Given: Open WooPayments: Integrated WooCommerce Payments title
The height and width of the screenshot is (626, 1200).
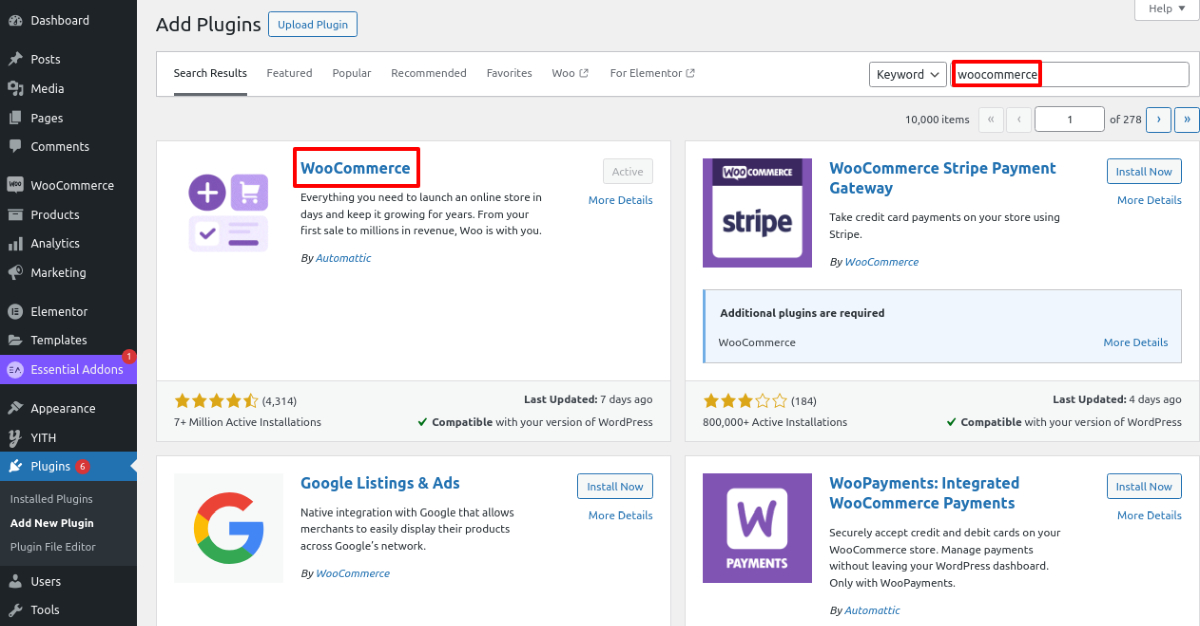Looking at the screenshot, I should (x=922, y=493).
